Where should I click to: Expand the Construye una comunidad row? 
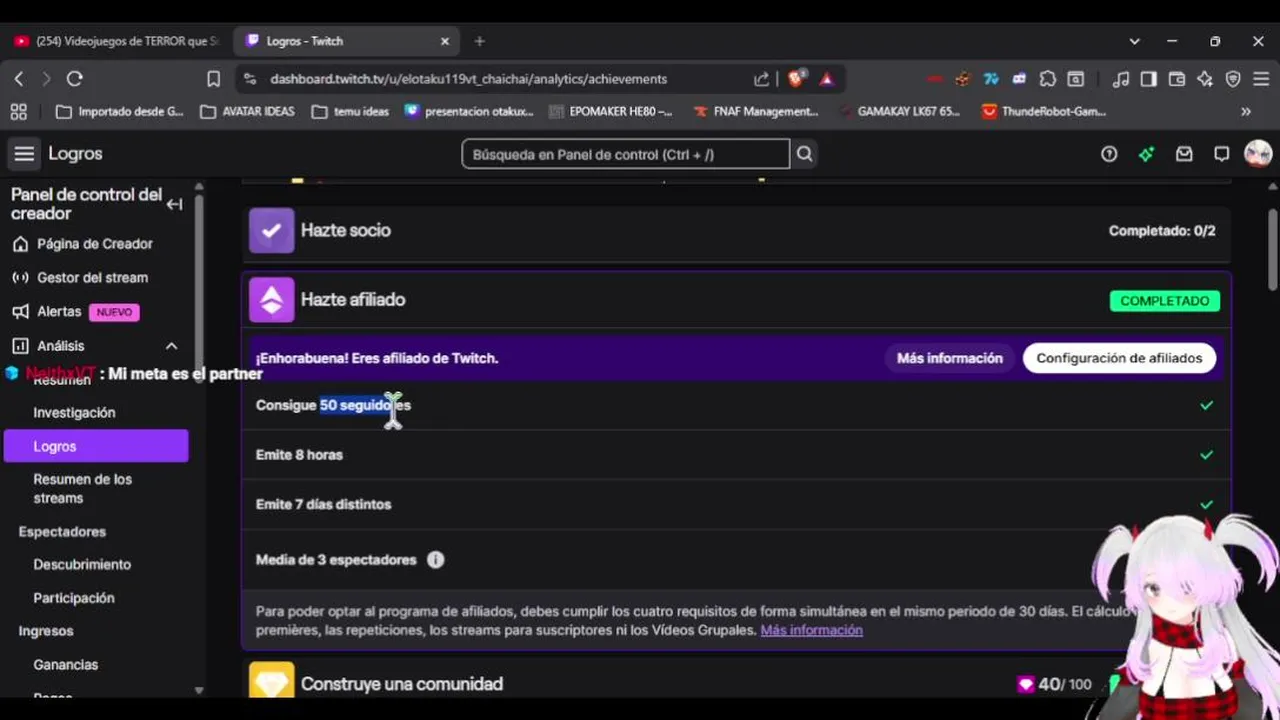[x=736, y=680]
